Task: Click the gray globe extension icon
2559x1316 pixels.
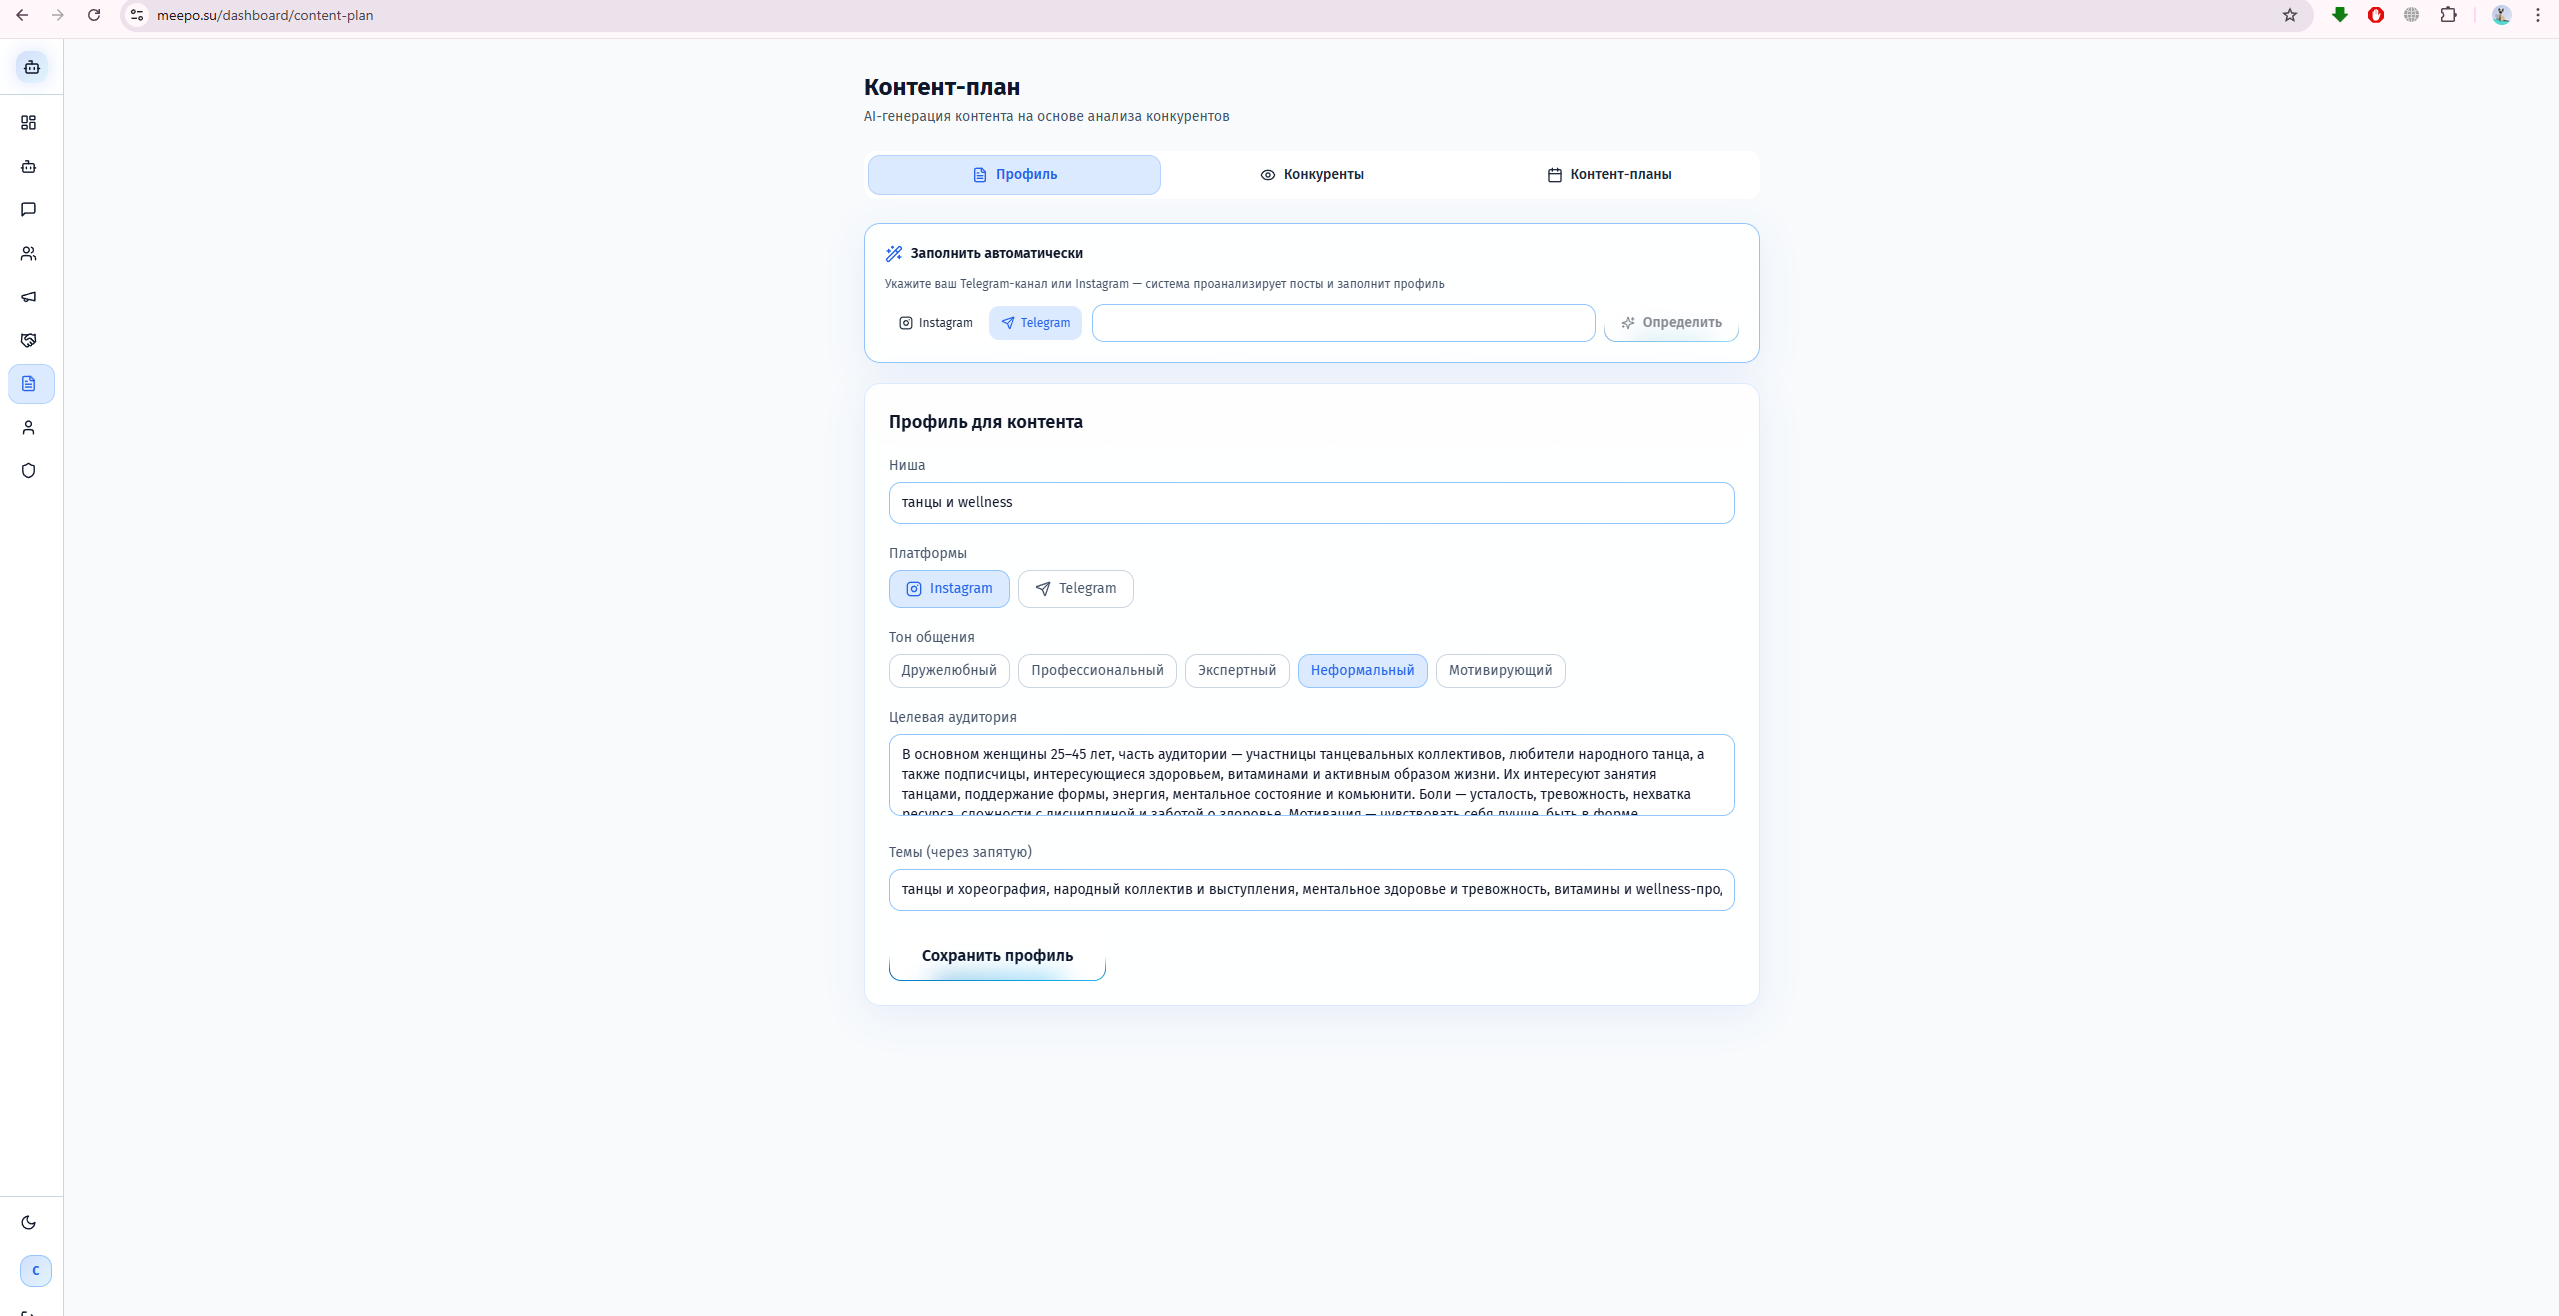Action: [2412, 15]
